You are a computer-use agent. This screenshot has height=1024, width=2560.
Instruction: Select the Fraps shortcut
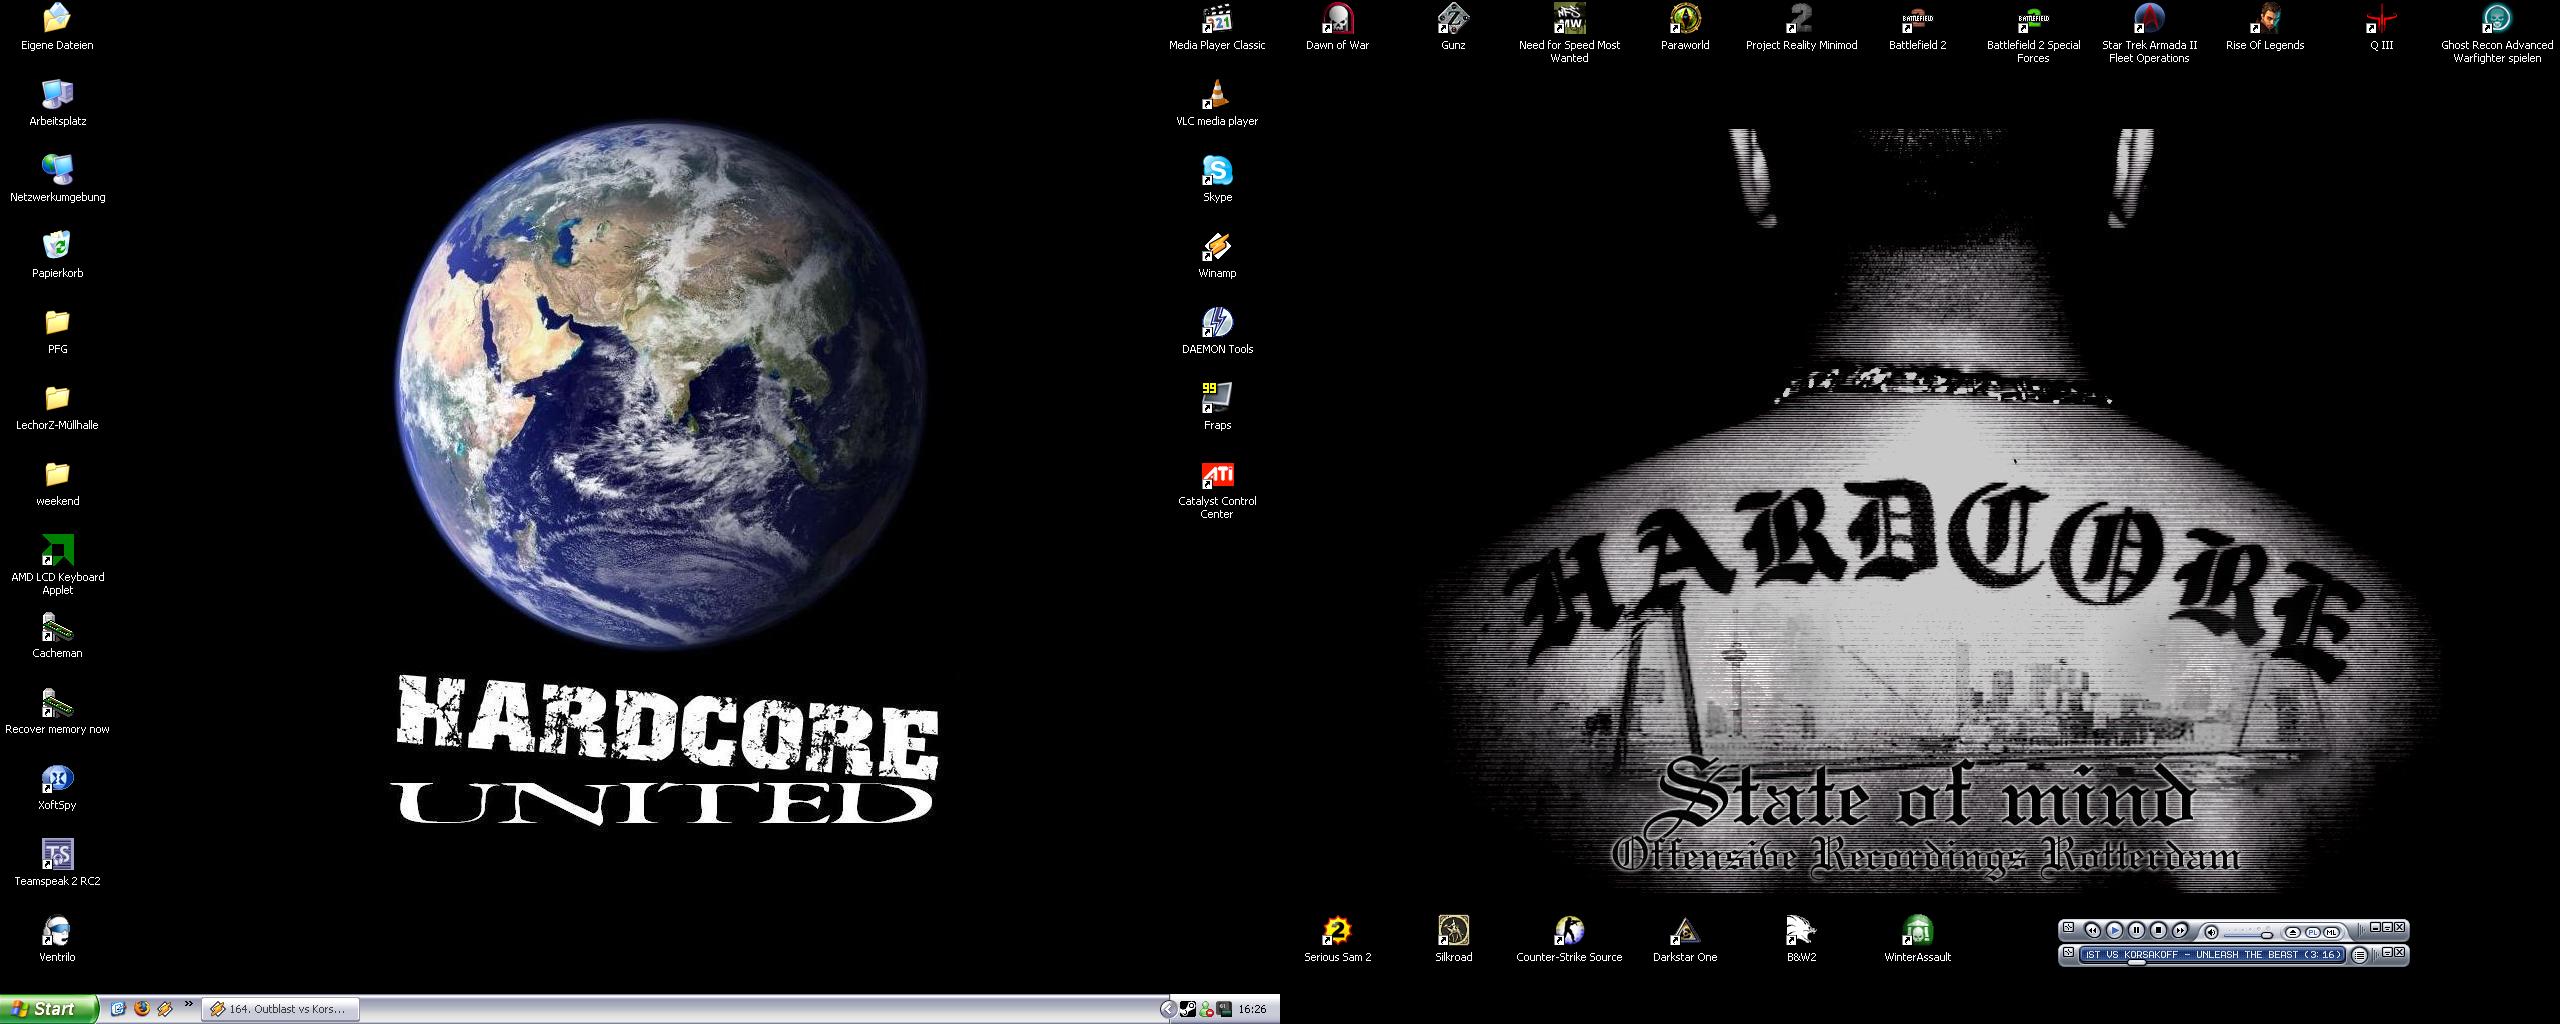pos(1217,407)
